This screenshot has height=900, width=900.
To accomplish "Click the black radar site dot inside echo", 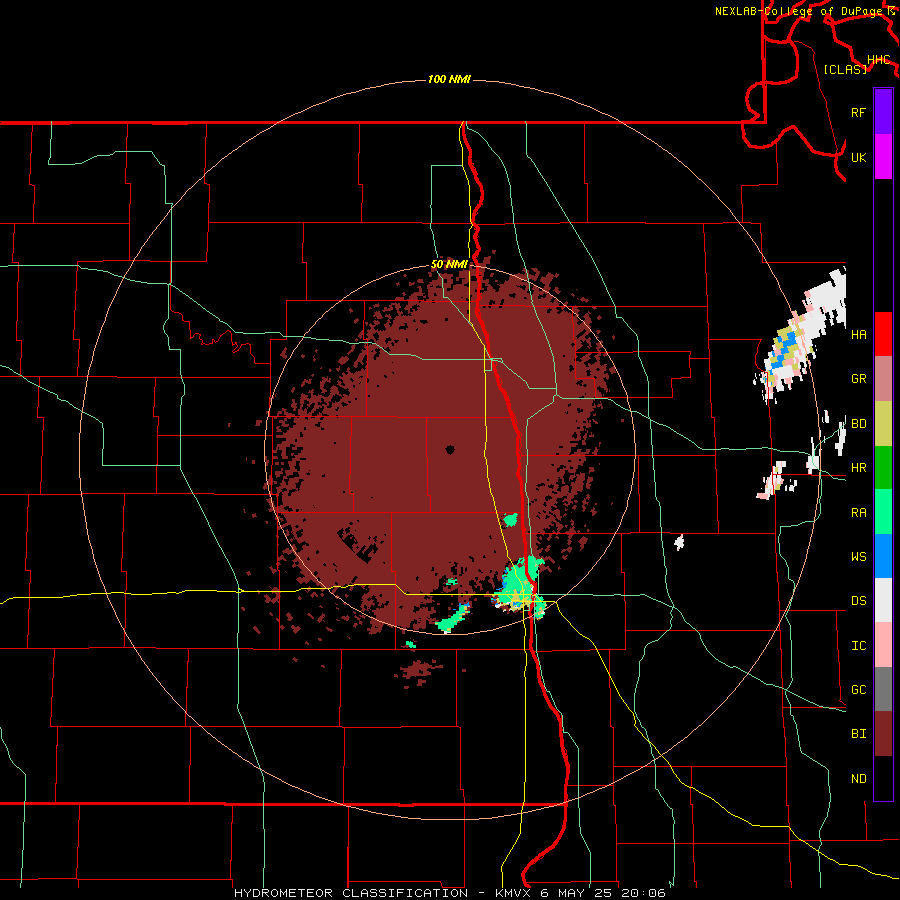I will click(x=450, y=450).
